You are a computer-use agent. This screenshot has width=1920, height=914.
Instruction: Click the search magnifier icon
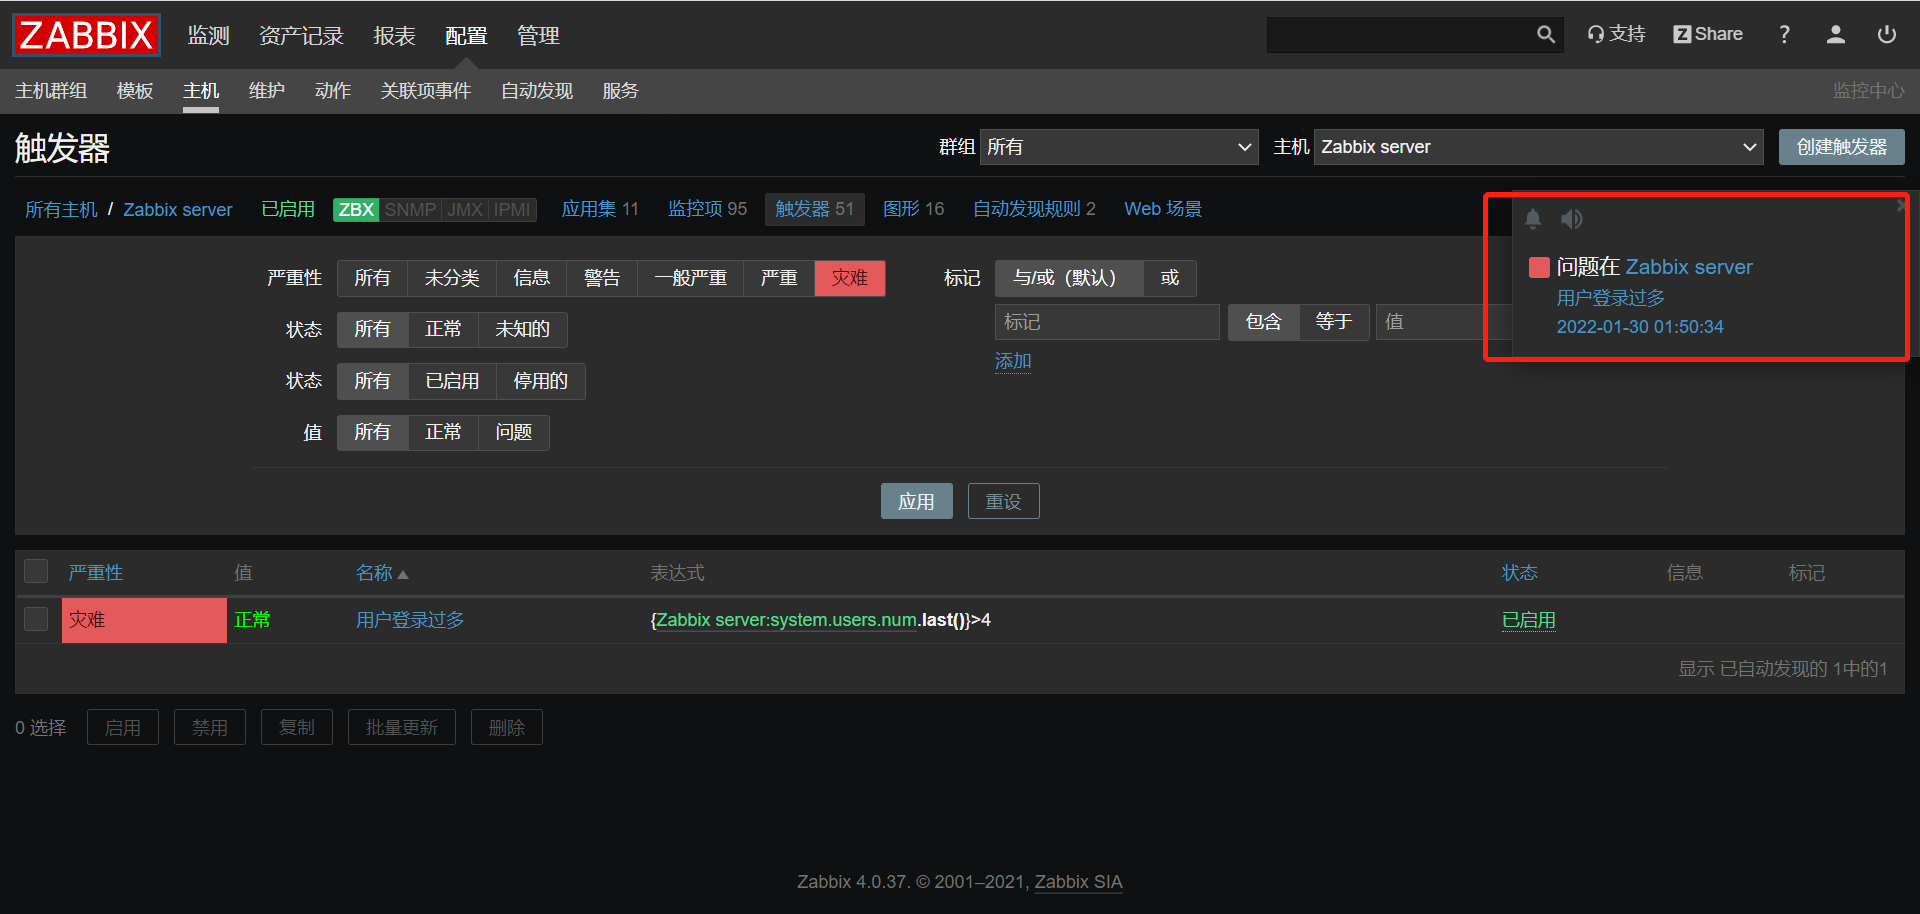[1546, 35]
